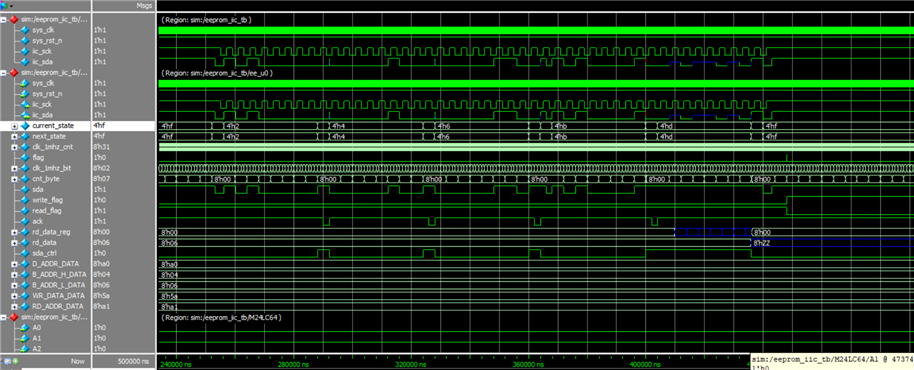Open the dropdown arrow beside the top-left icon
This screenshot has width=914, height=370.
pos(11,5)
